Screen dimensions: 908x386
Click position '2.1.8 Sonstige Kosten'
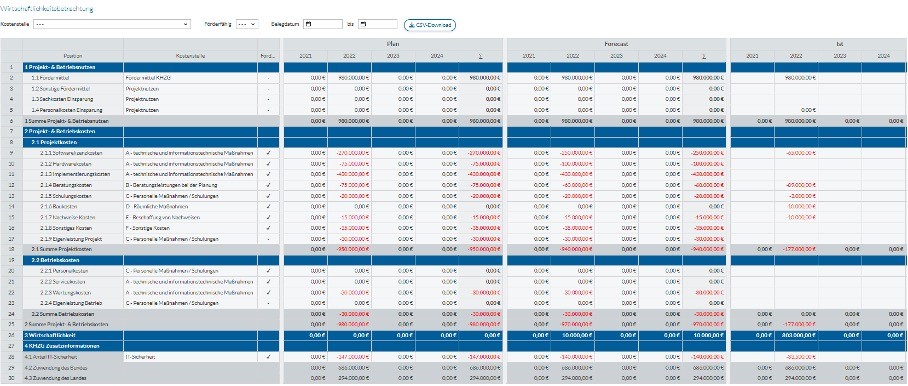click(x=65, y=228)
